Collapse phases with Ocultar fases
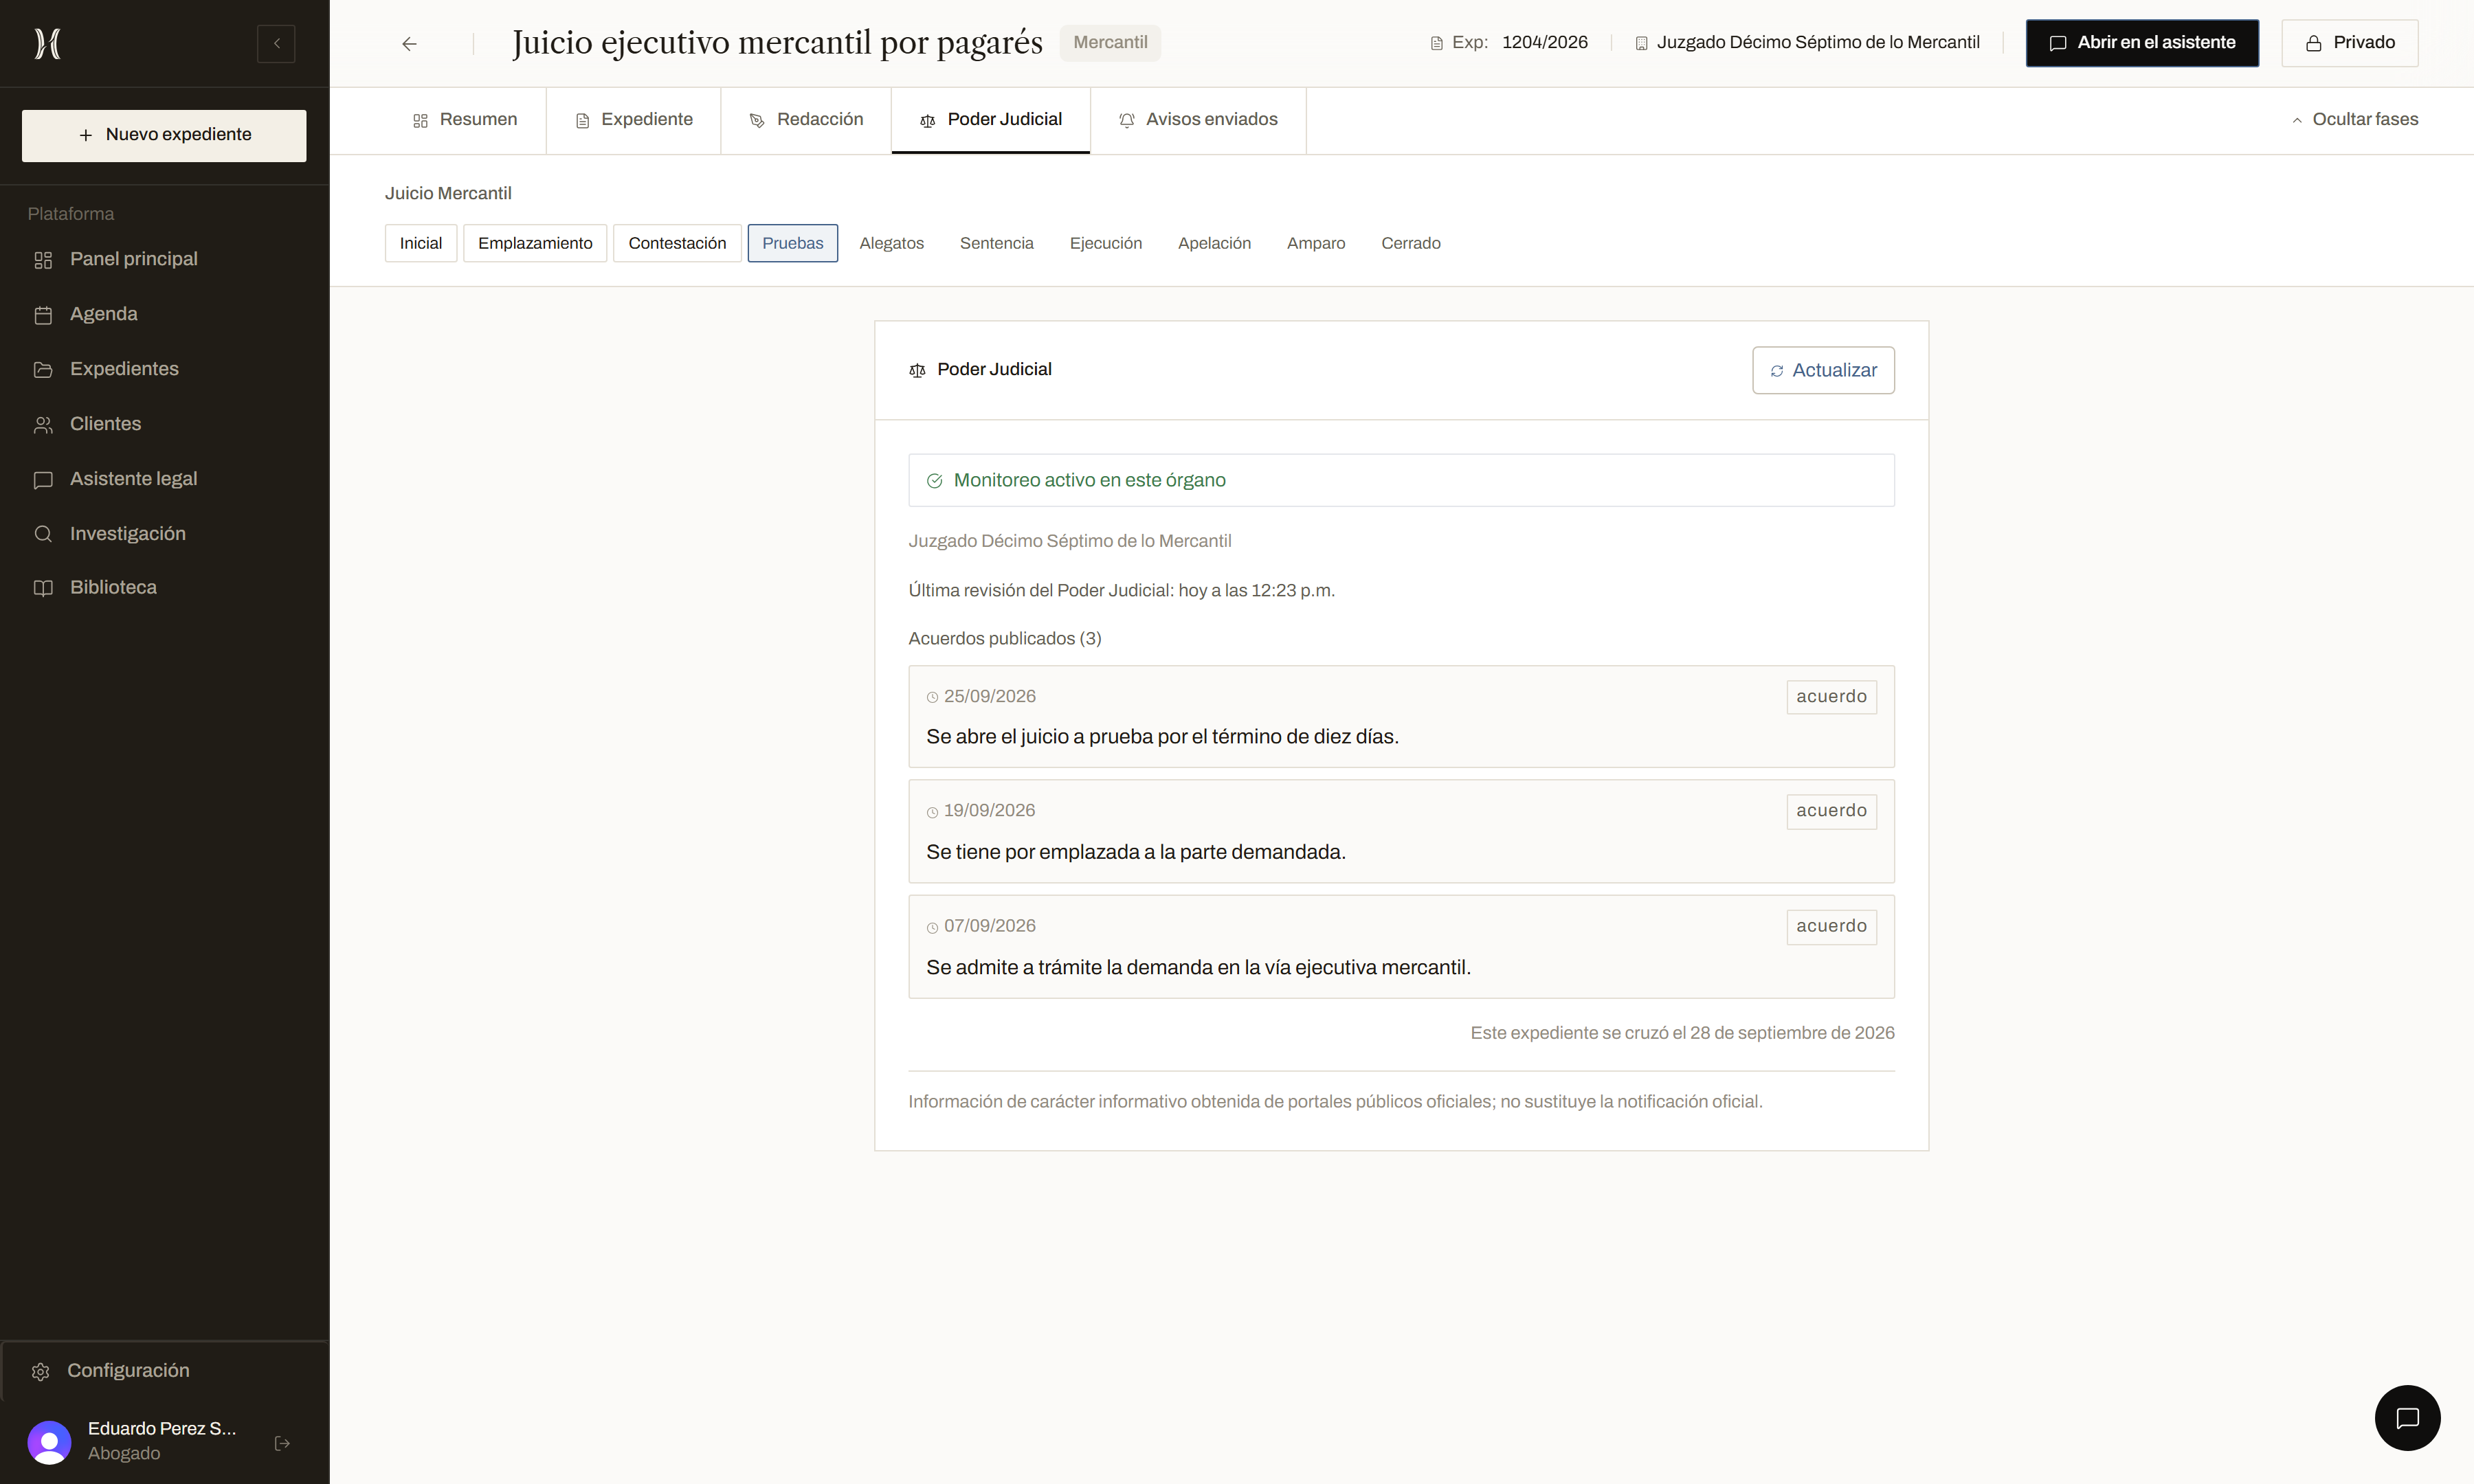Viewport: 2474px width, 1484px height. pos(2354,120)
